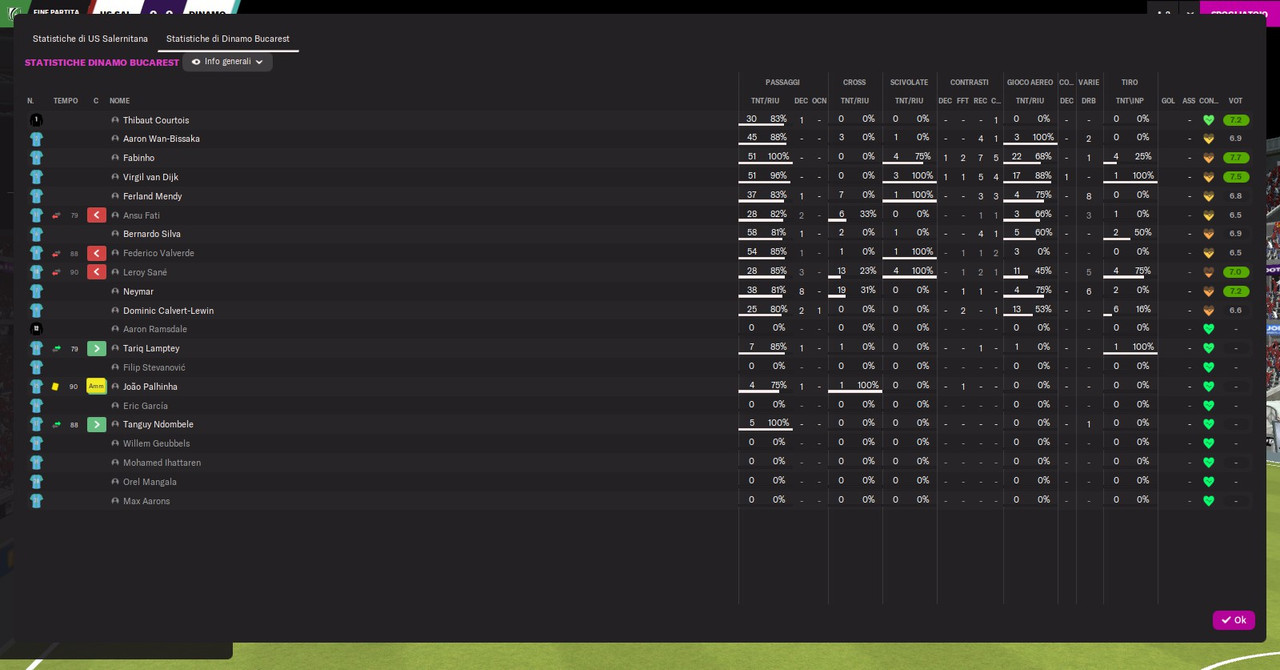Click Aaron Ramsdale's black goalkeeper shirt icon

36,329
